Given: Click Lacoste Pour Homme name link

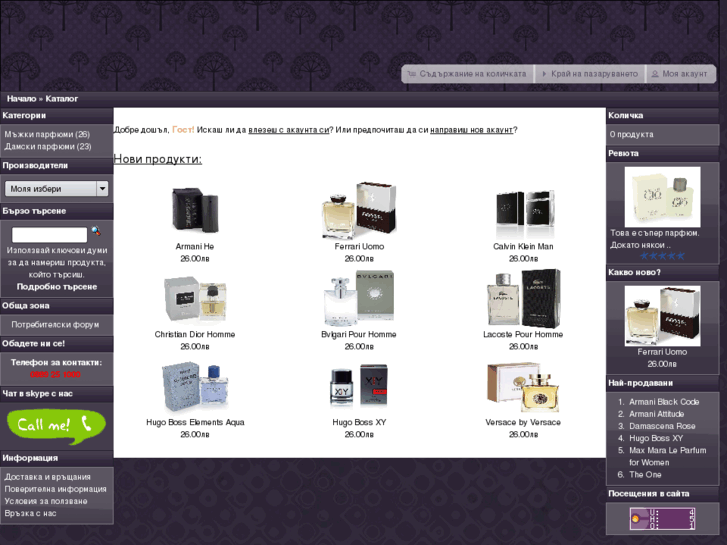Looking at the screenshot, I should [x=523, y=334].
